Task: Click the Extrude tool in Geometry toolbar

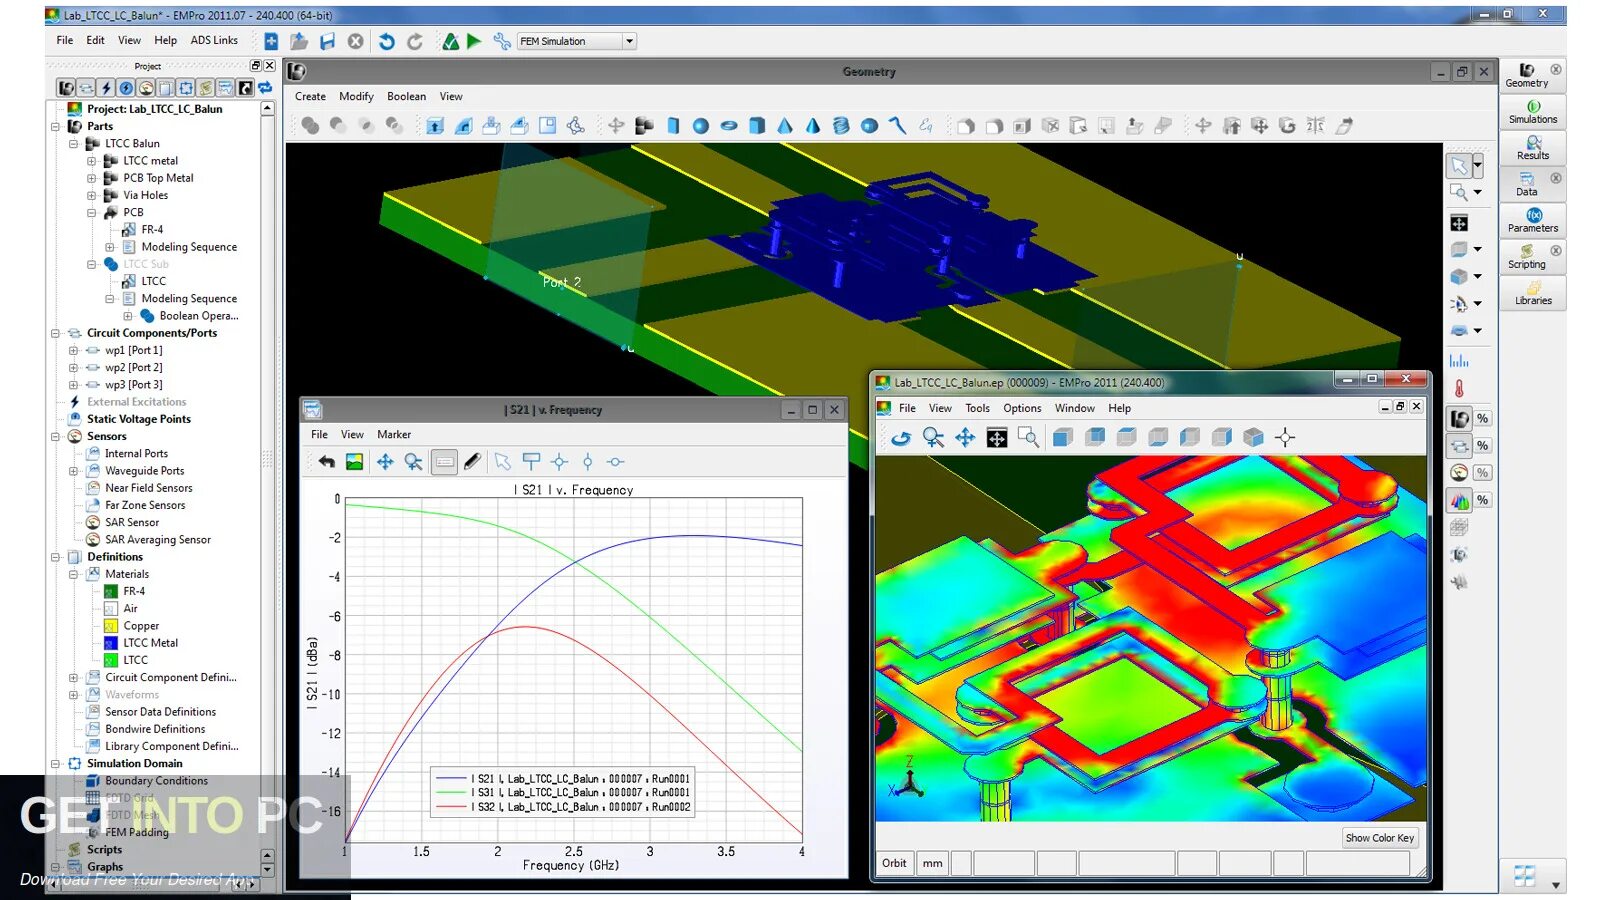Action: [x=435, y=126]
